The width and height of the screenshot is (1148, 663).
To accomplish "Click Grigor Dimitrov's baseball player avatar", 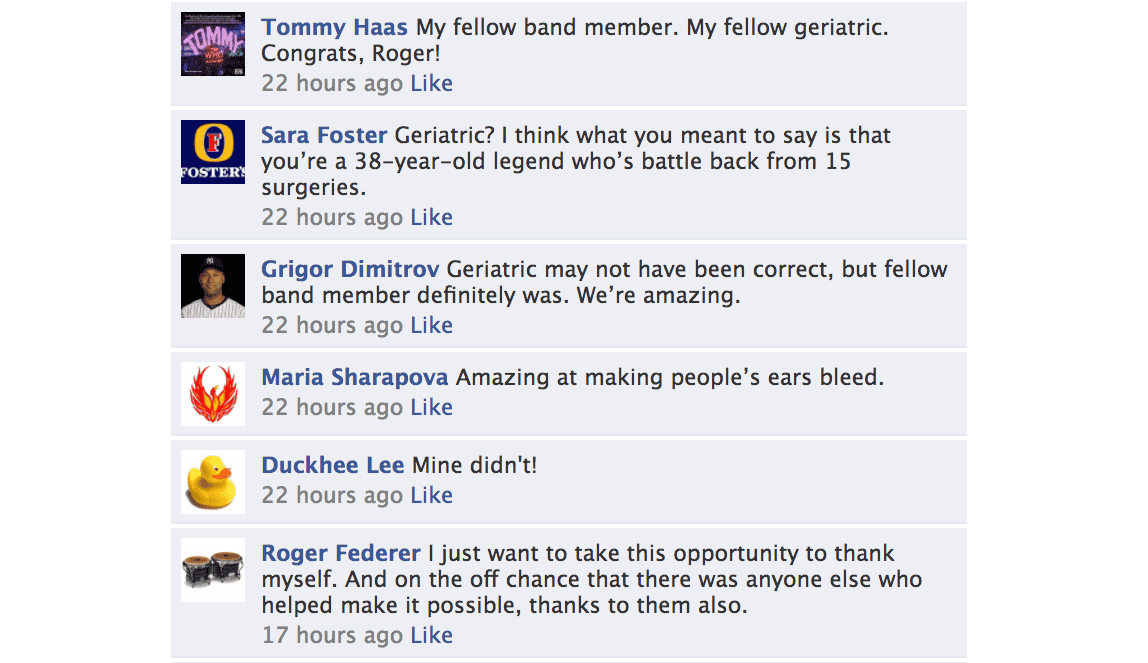I will (x=213, y=286).
